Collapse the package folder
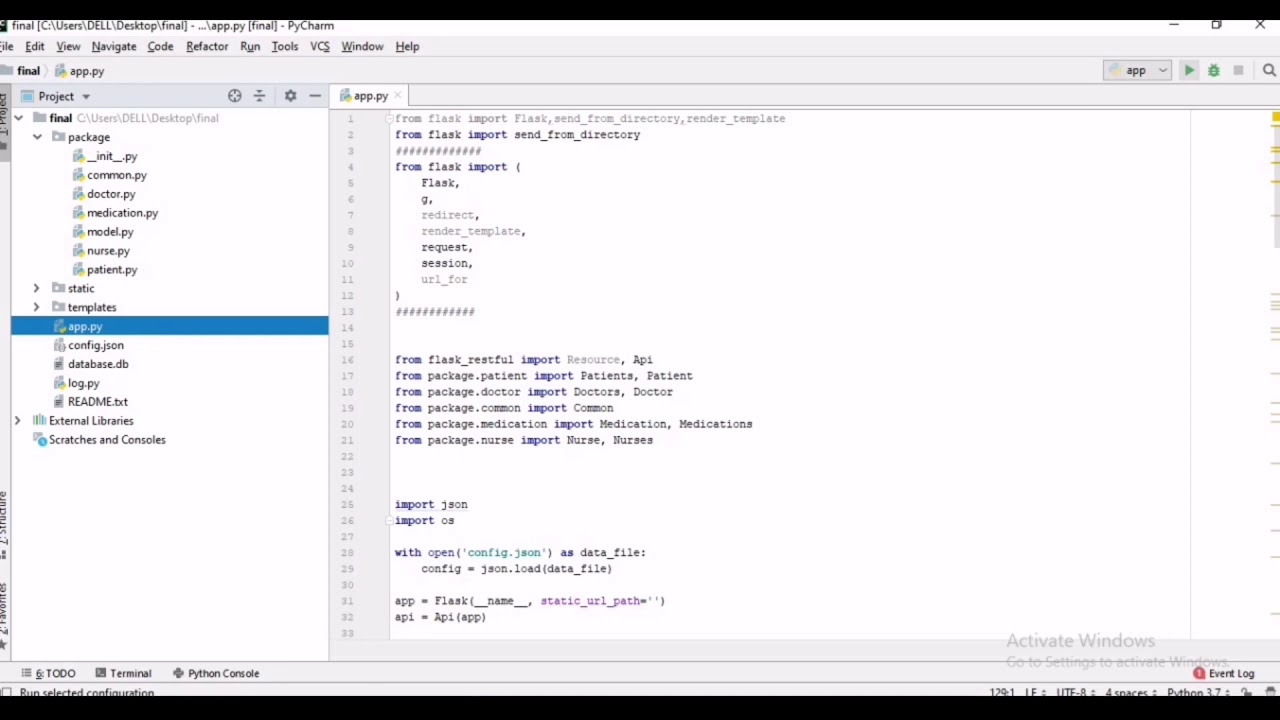This screenshot has height=720, width=1280. 37,137
